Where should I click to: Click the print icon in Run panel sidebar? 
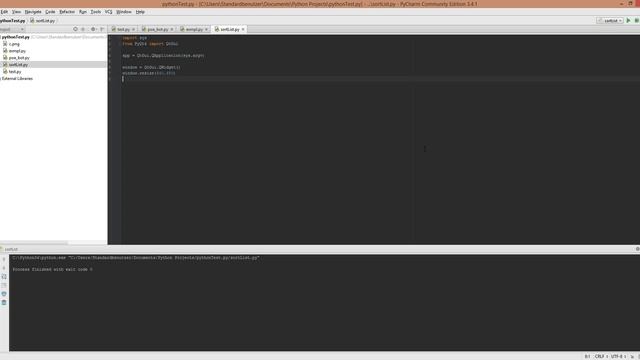pyautogui.click(x=4, y=294)
